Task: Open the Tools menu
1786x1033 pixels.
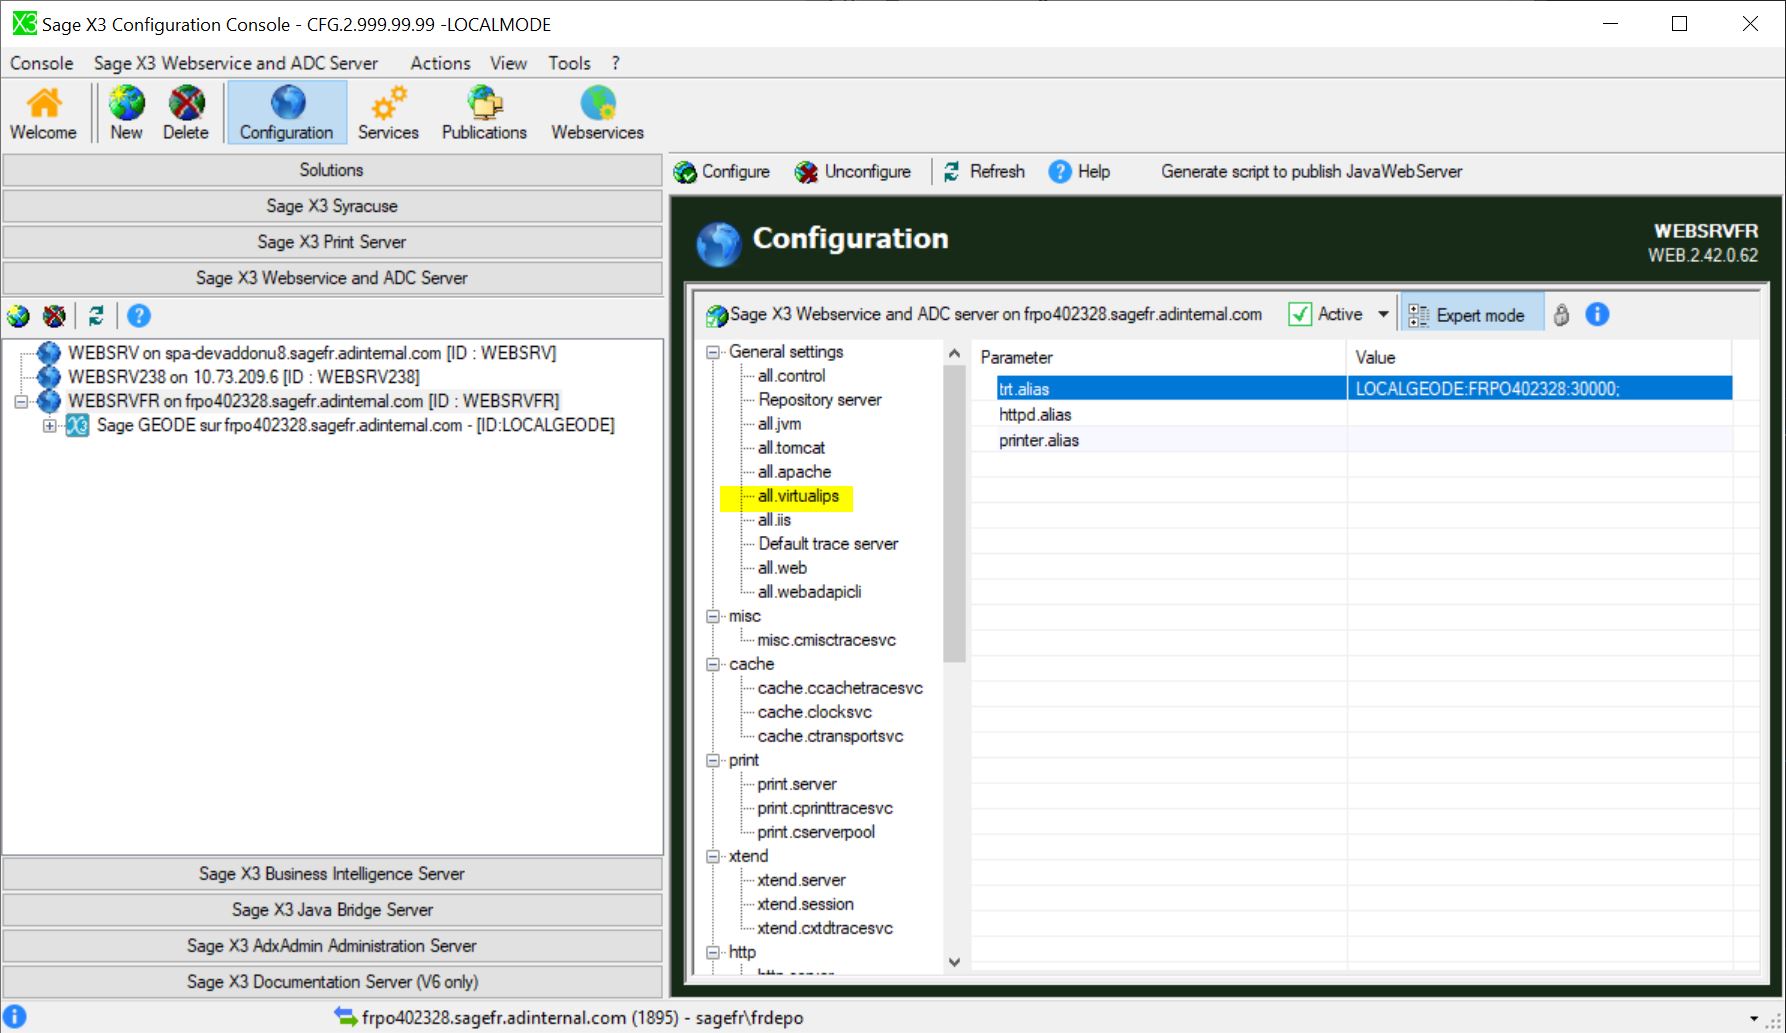Action: click(x=569, y=63)
